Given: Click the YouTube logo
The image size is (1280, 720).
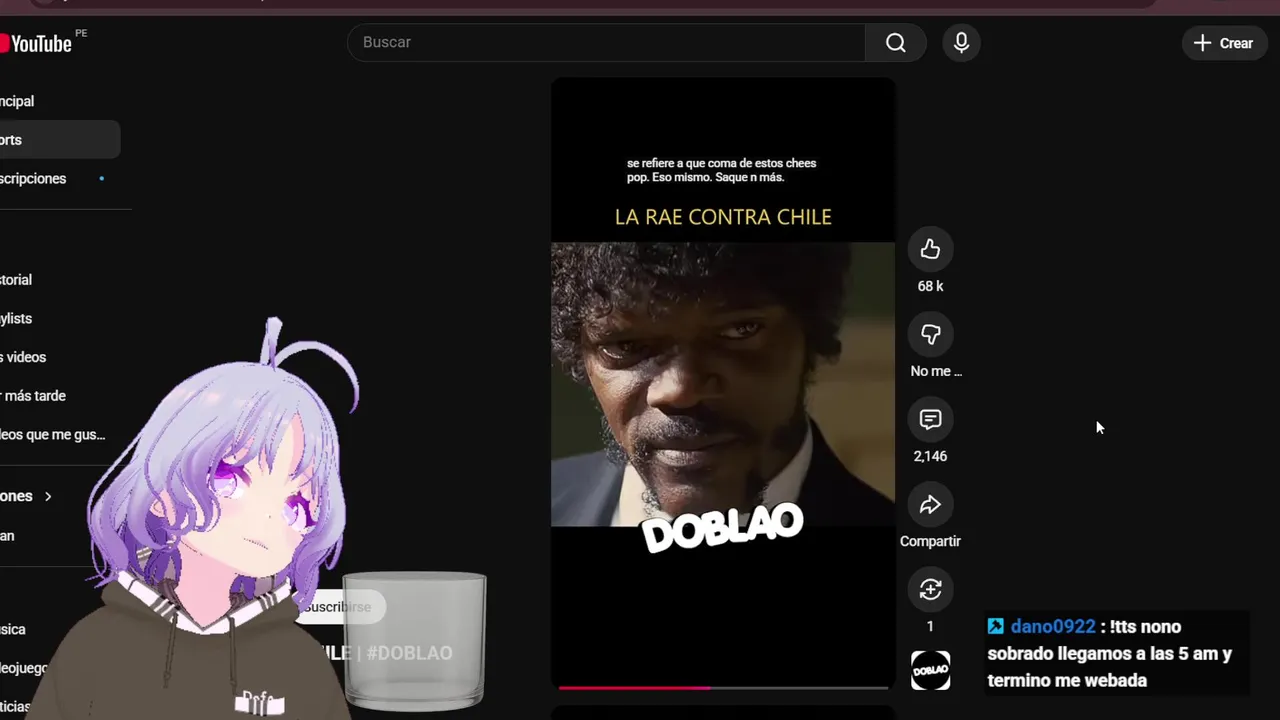Looking at the screenshot, I should [x=36, y=43].
